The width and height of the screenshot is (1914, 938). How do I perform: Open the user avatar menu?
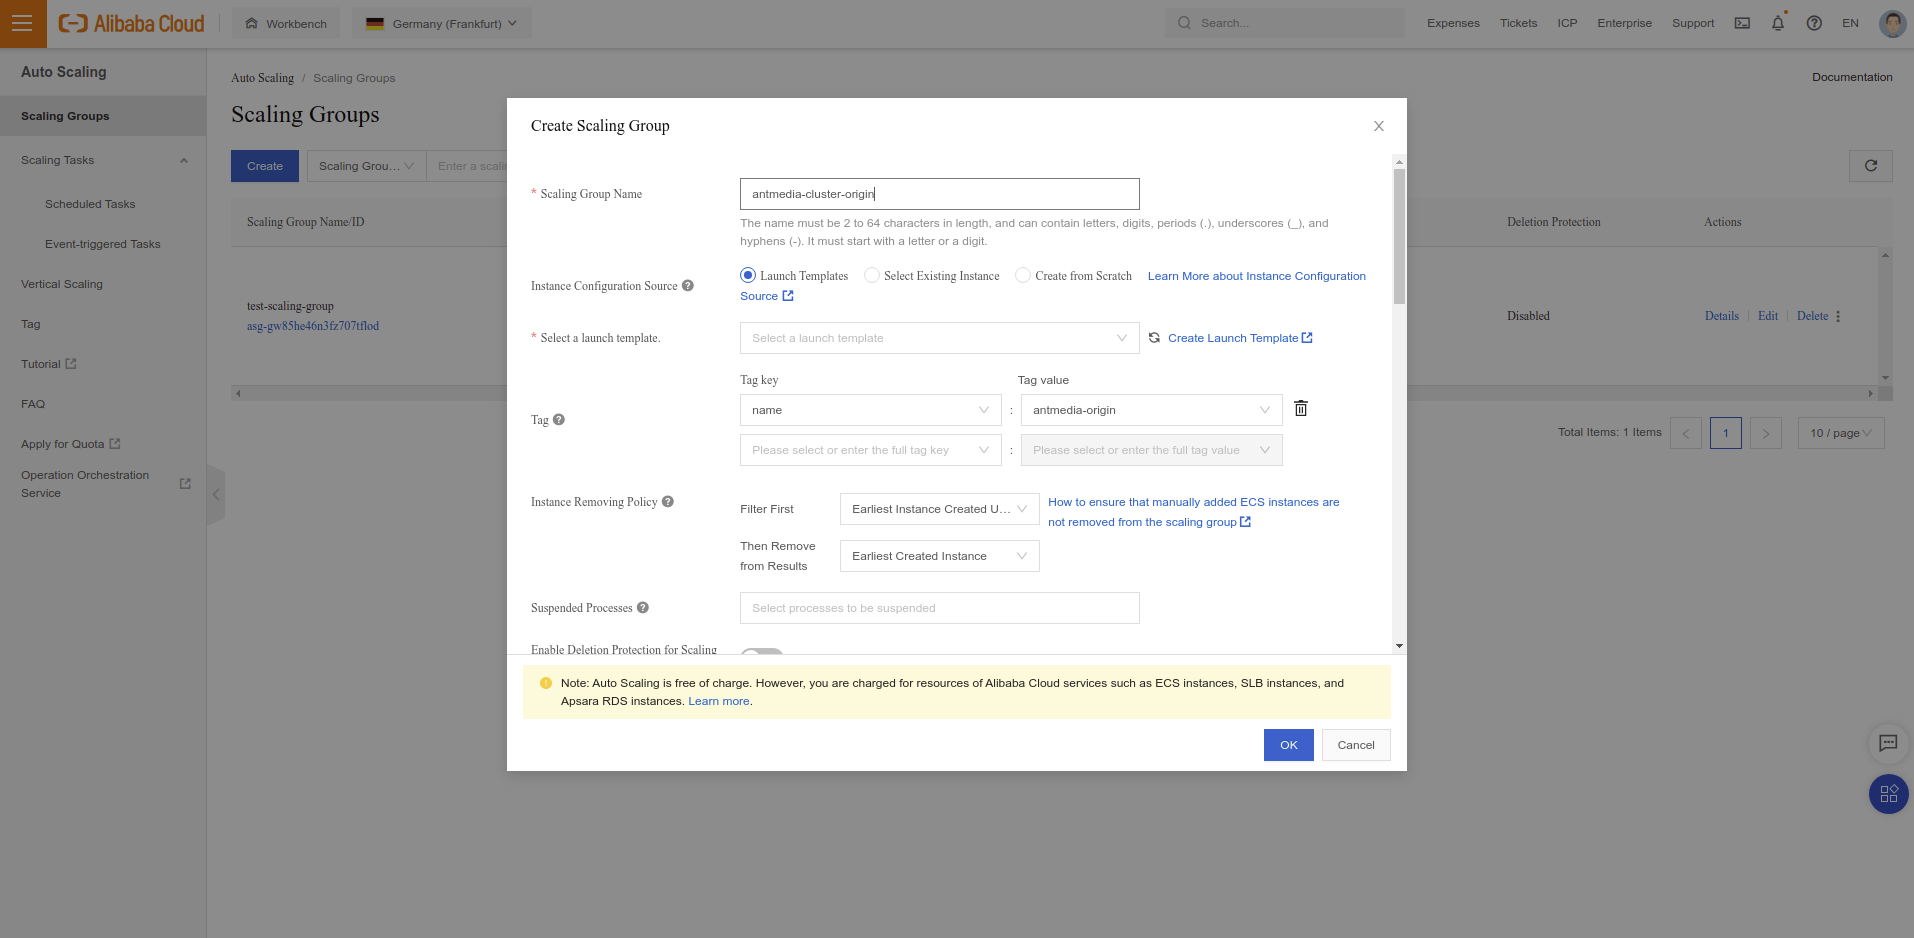coord(1892,23)
